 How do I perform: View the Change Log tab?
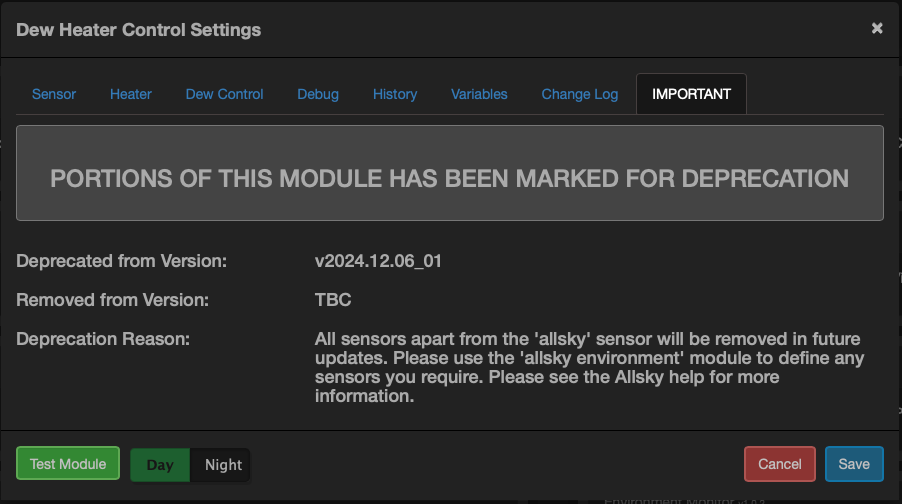pyautogui.click(x=580, y=94)
